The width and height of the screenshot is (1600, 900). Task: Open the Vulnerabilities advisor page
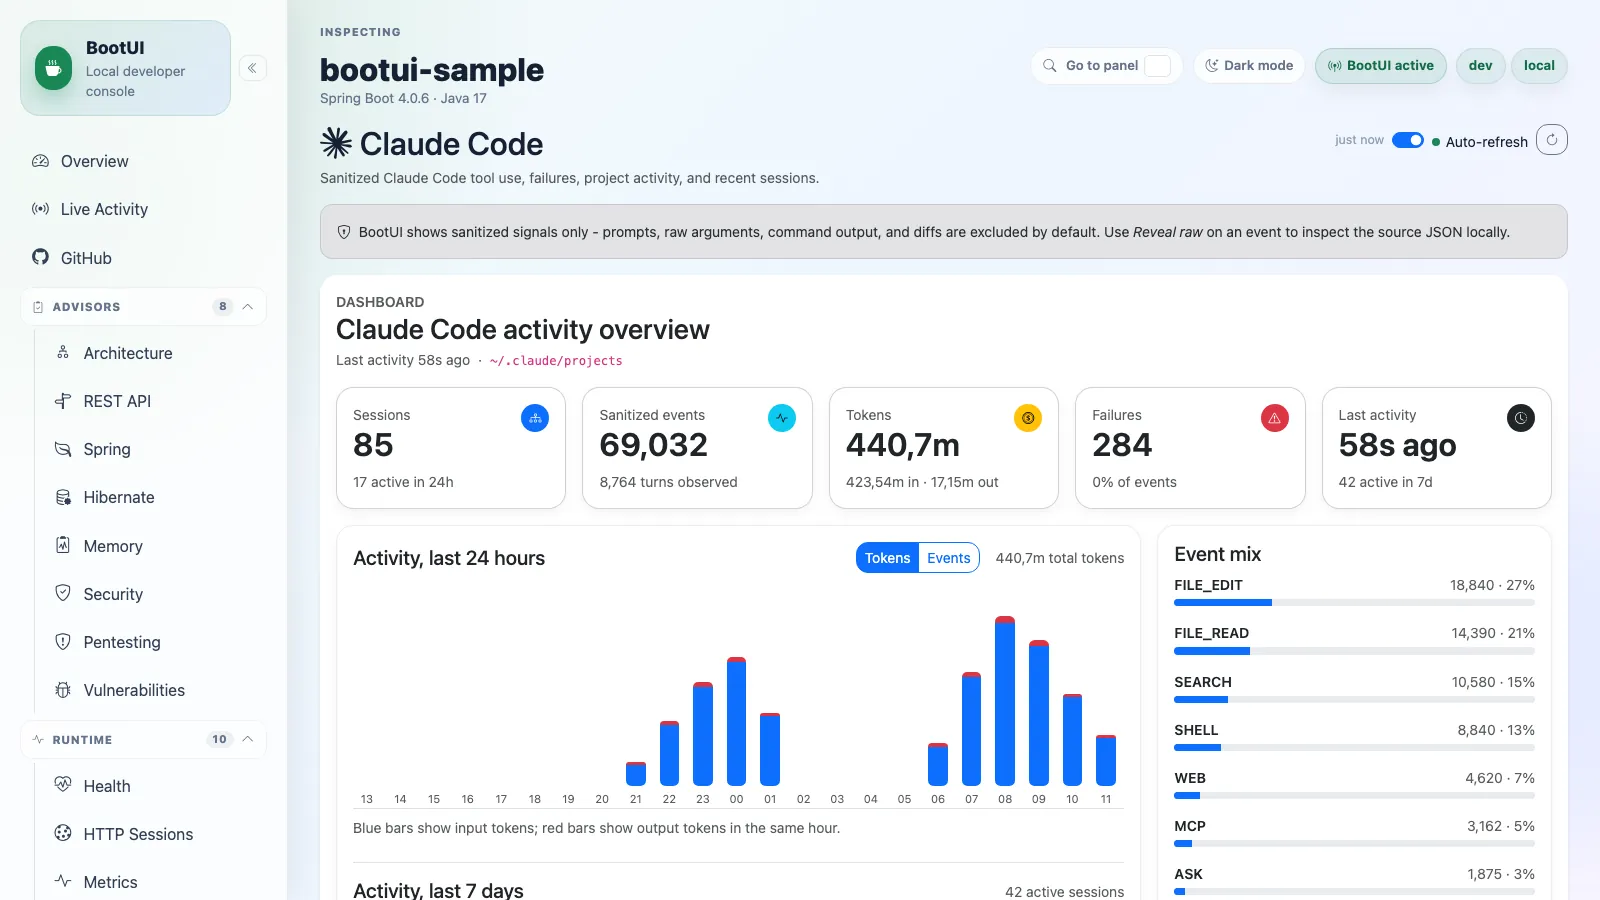[155, 690]
